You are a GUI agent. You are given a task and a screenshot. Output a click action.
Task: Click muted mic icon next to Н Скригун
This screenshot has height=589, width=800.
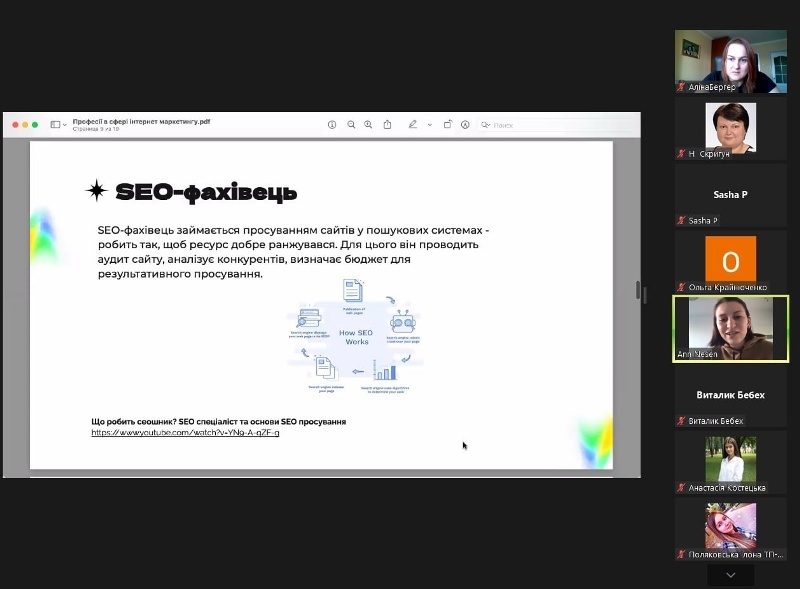point(681,153)
